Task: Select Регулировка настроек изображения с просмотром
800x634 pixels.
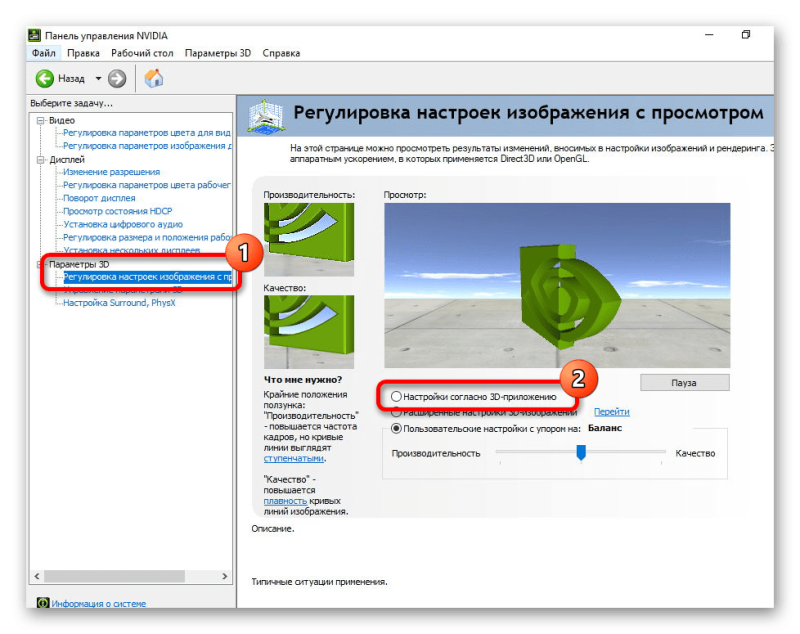Action: click(147, 277)
